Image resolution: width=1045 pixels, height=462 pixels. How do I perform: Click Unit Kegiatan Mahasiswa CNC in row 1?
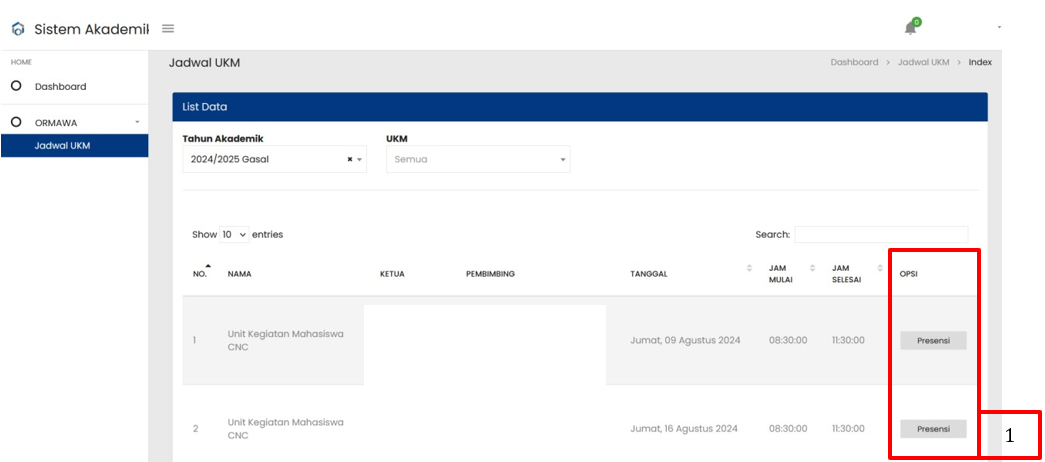click(285, 340)
